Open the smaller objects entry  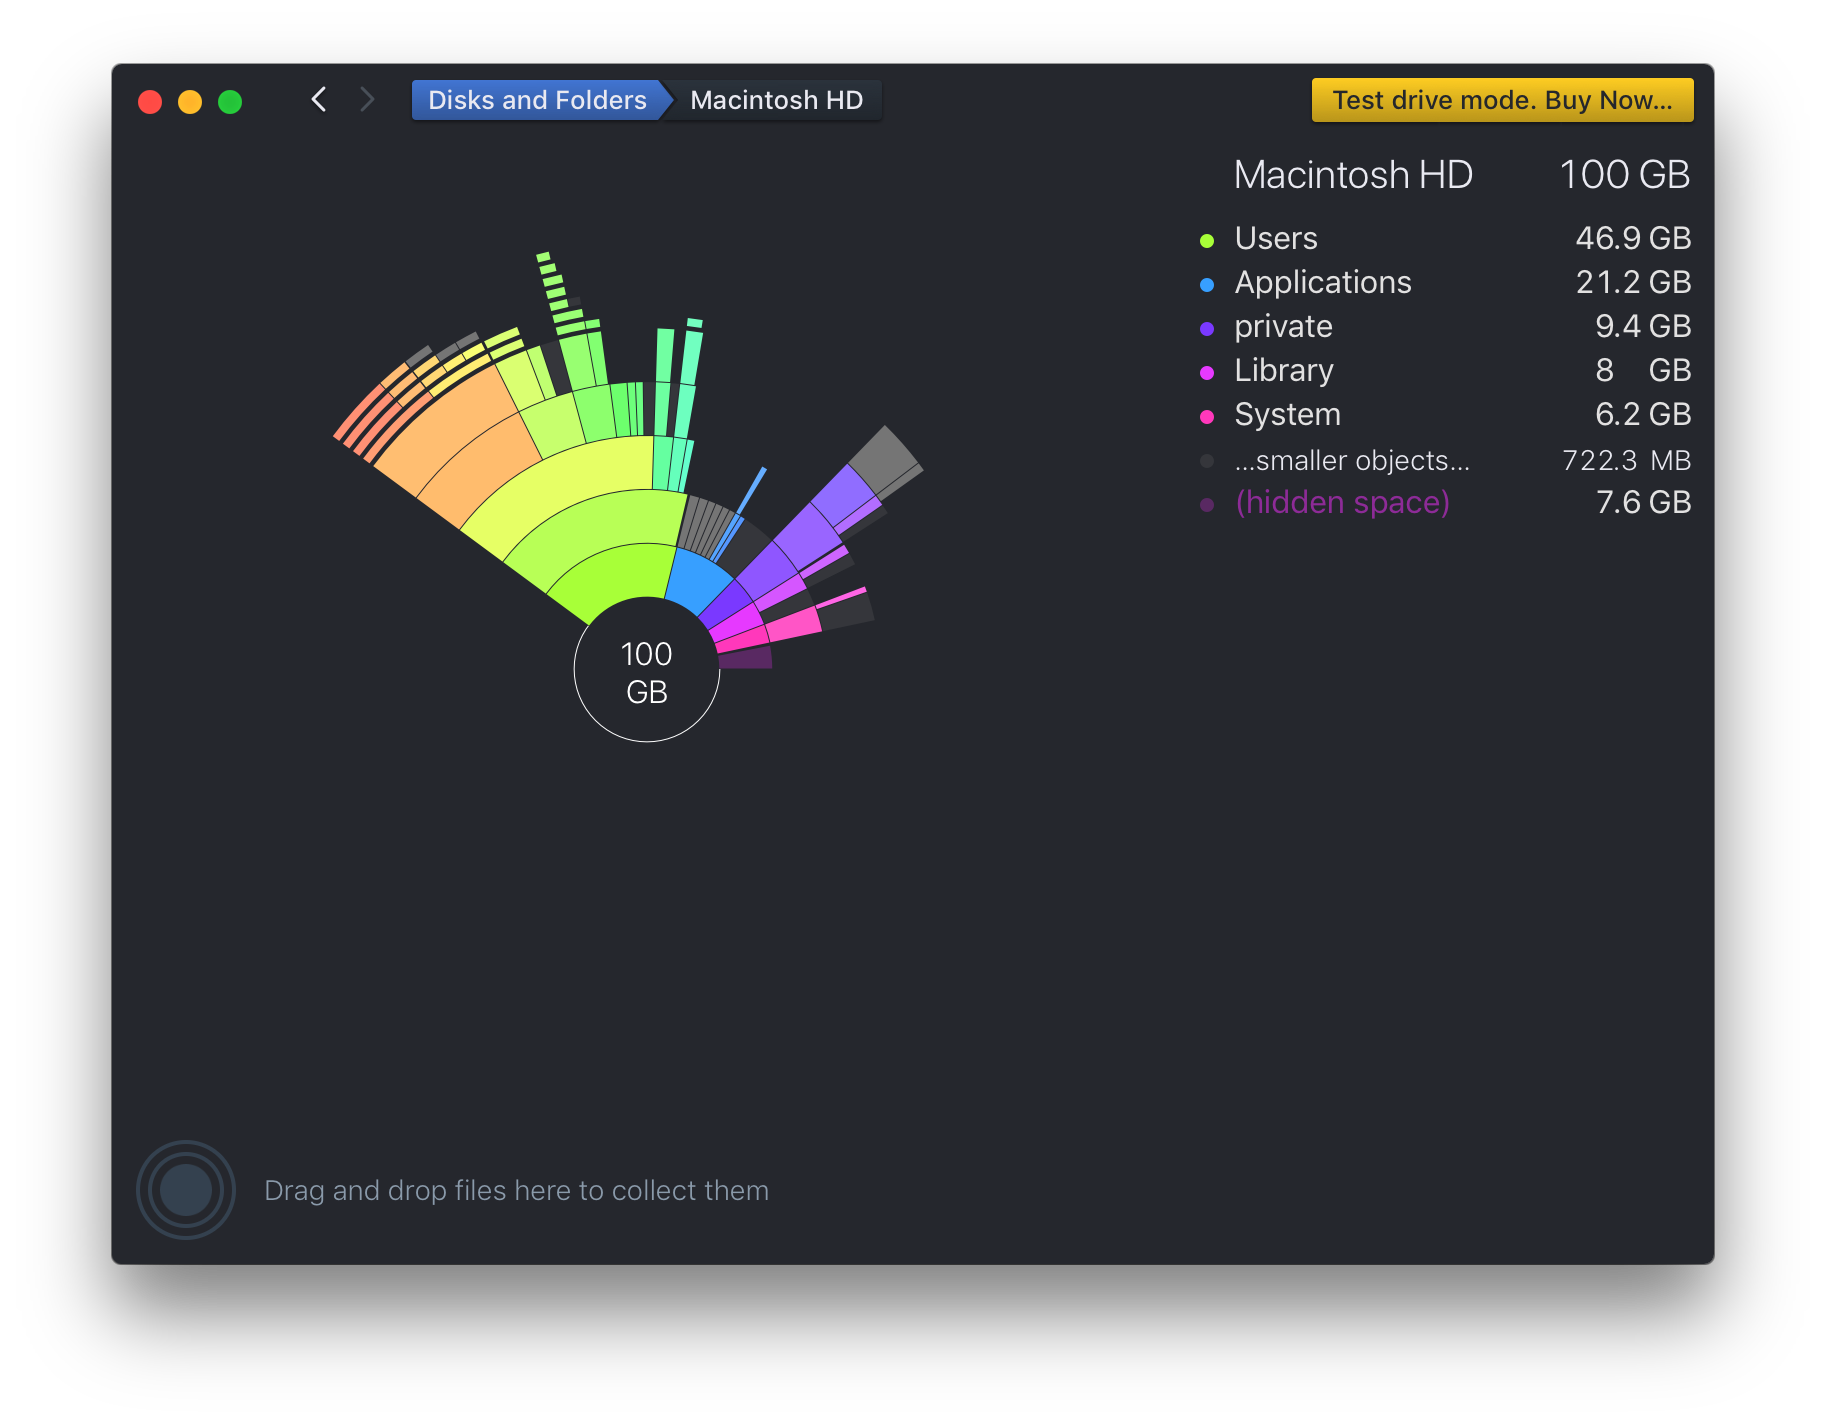[x=1445, y=460]
